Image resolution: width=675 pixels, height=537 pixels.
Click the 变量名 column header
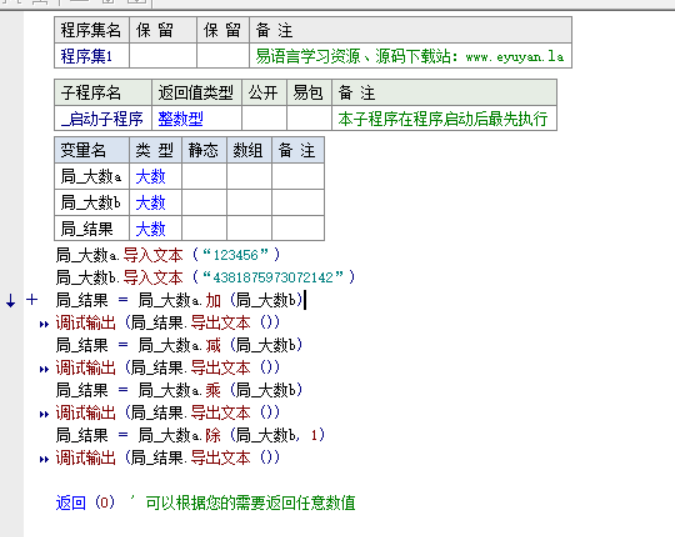coord(92,150)
